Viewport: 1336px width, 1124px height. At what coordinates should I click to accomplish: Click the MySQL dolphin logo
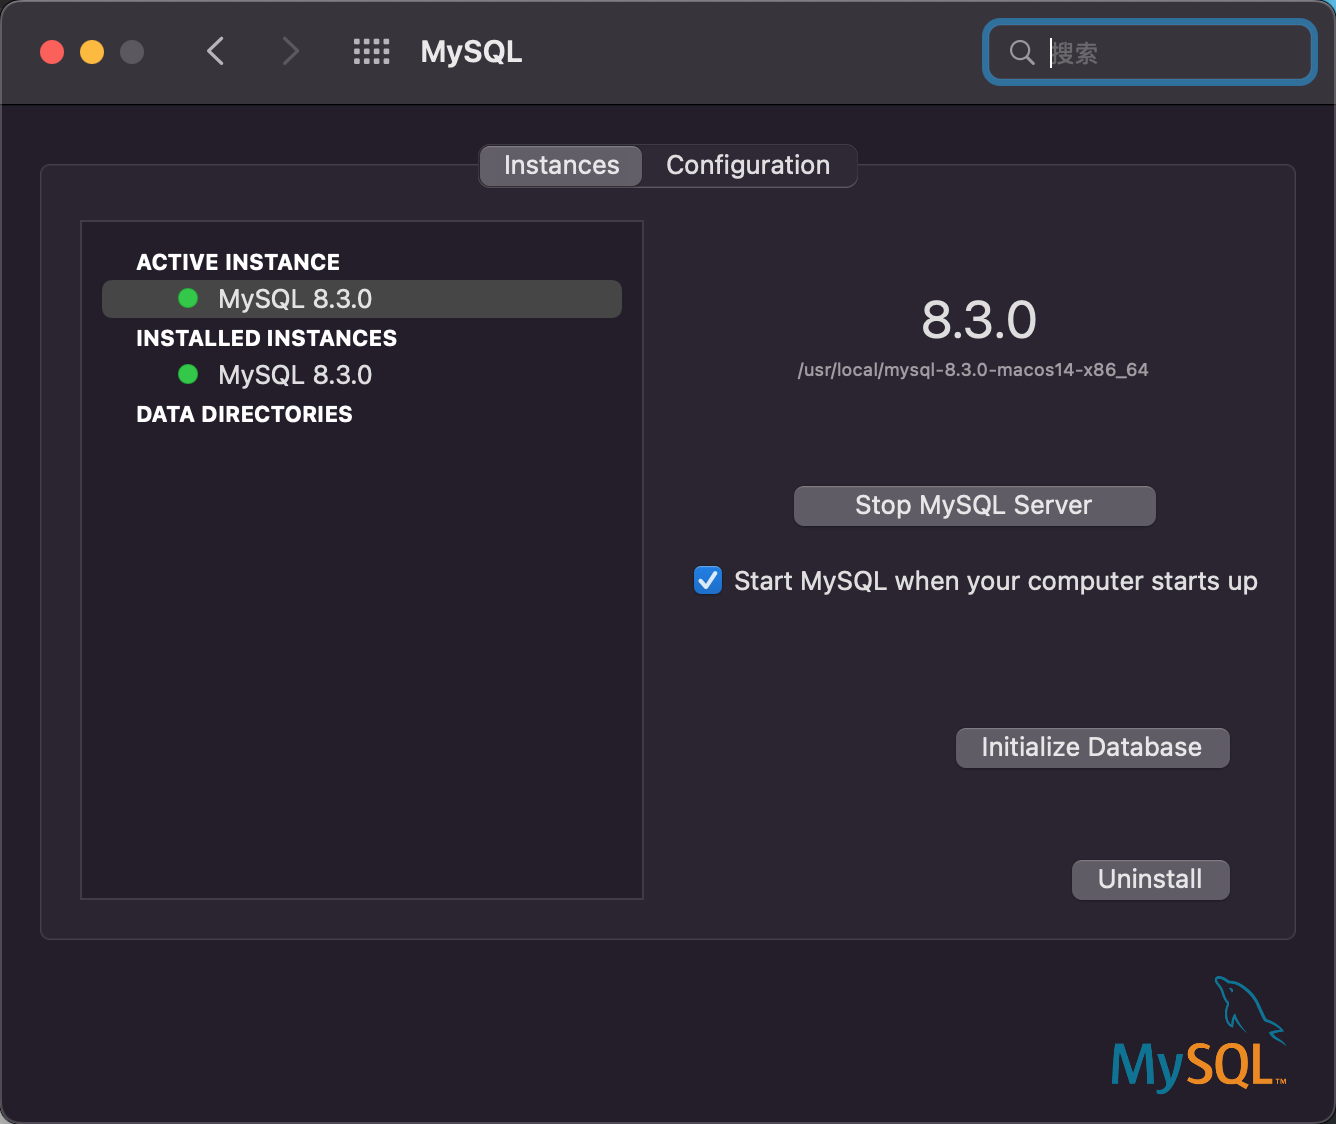coord(1199,1034)
